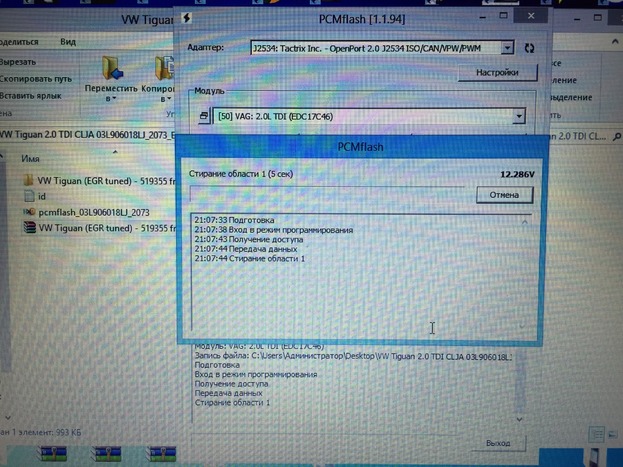
Task: Switch Explorer to large icons view via status bar
Action: point(612,432)
